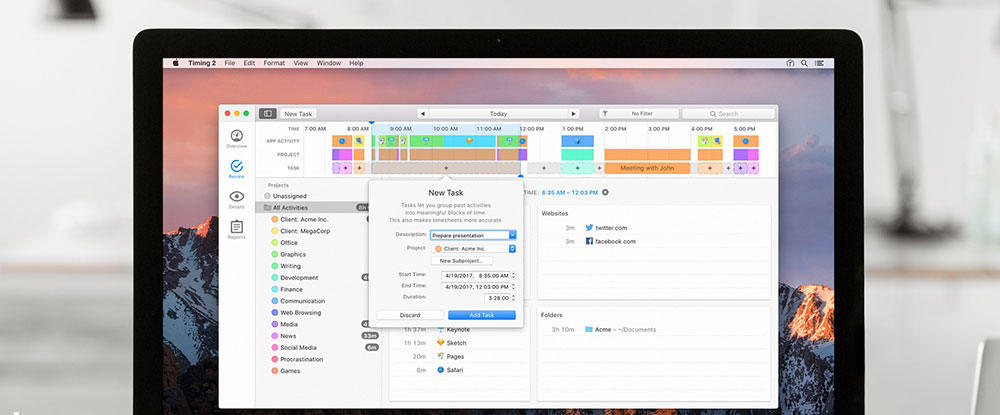Screen dimensions: 1000x415
Task: Open the Project selector popup
Action: coord(474,248)
